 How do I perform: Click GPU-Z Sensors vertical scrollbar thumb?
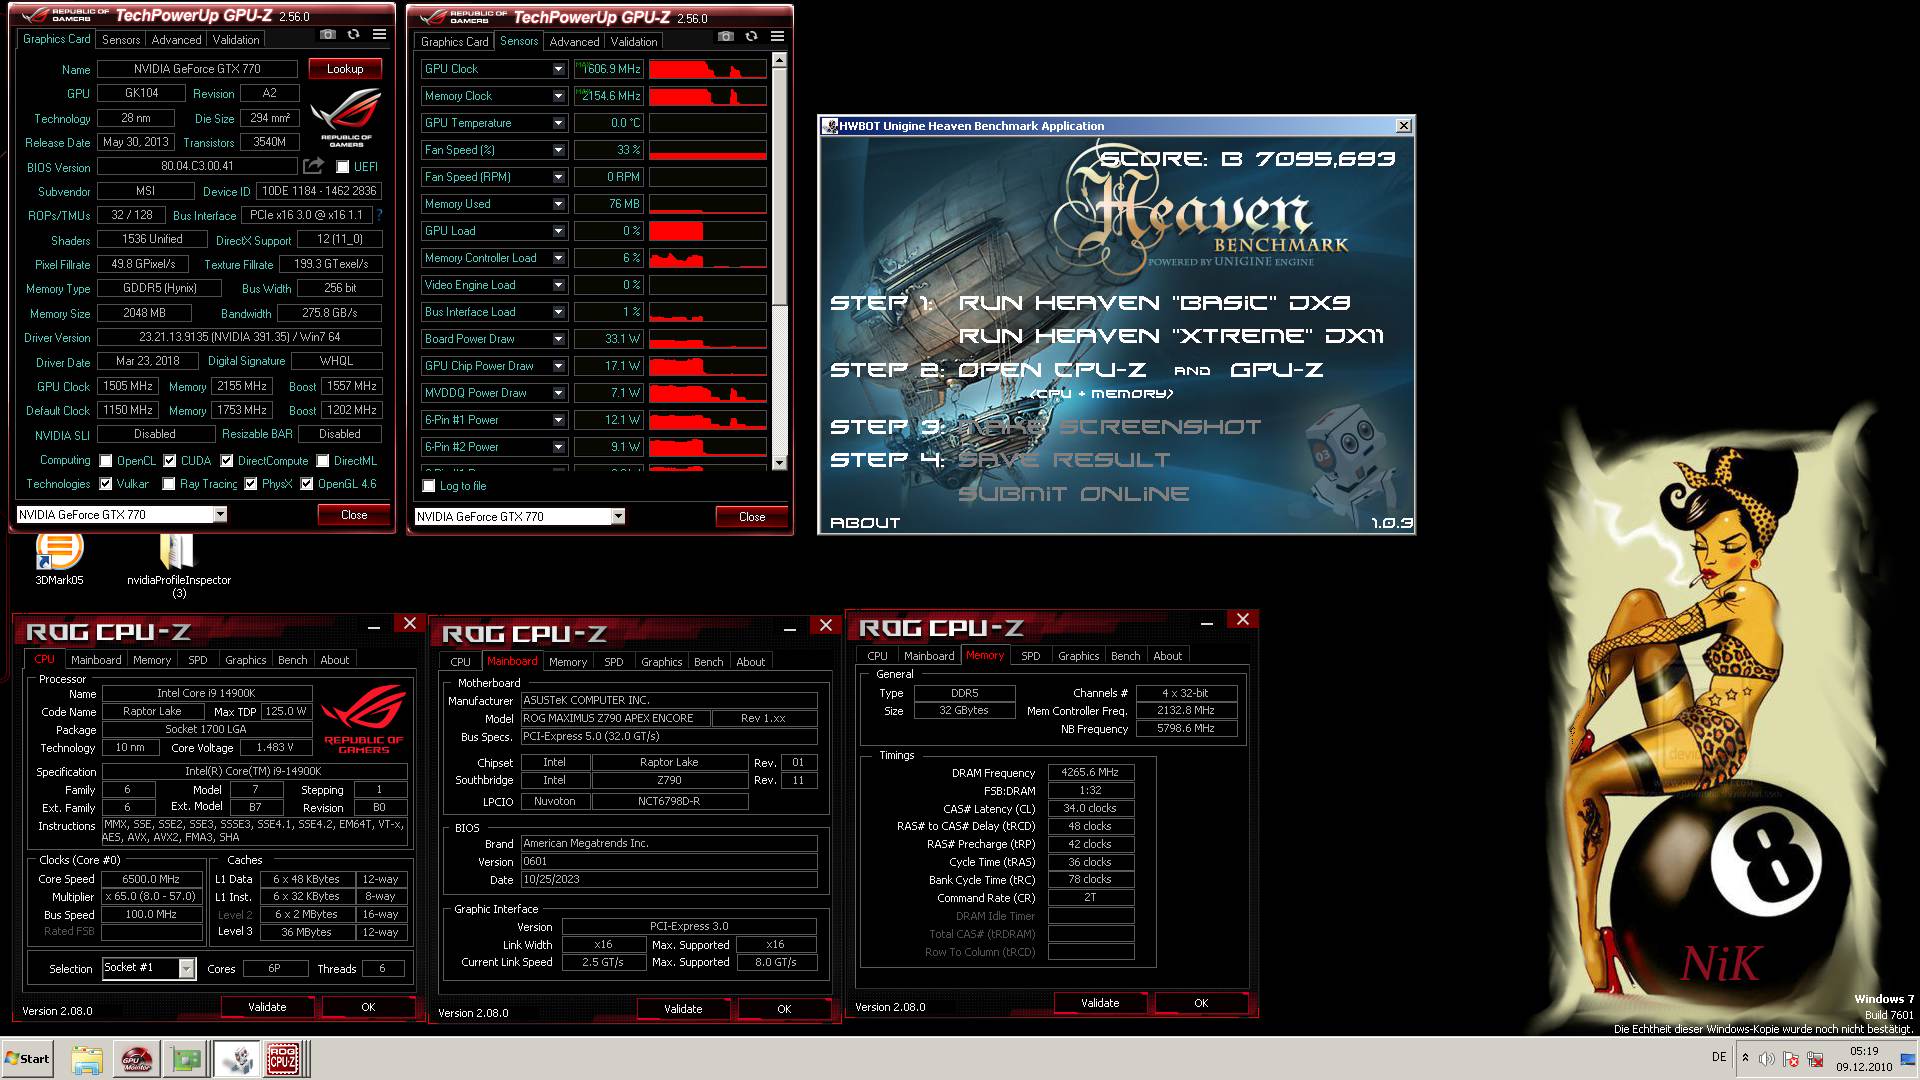(x=780, y=185)
